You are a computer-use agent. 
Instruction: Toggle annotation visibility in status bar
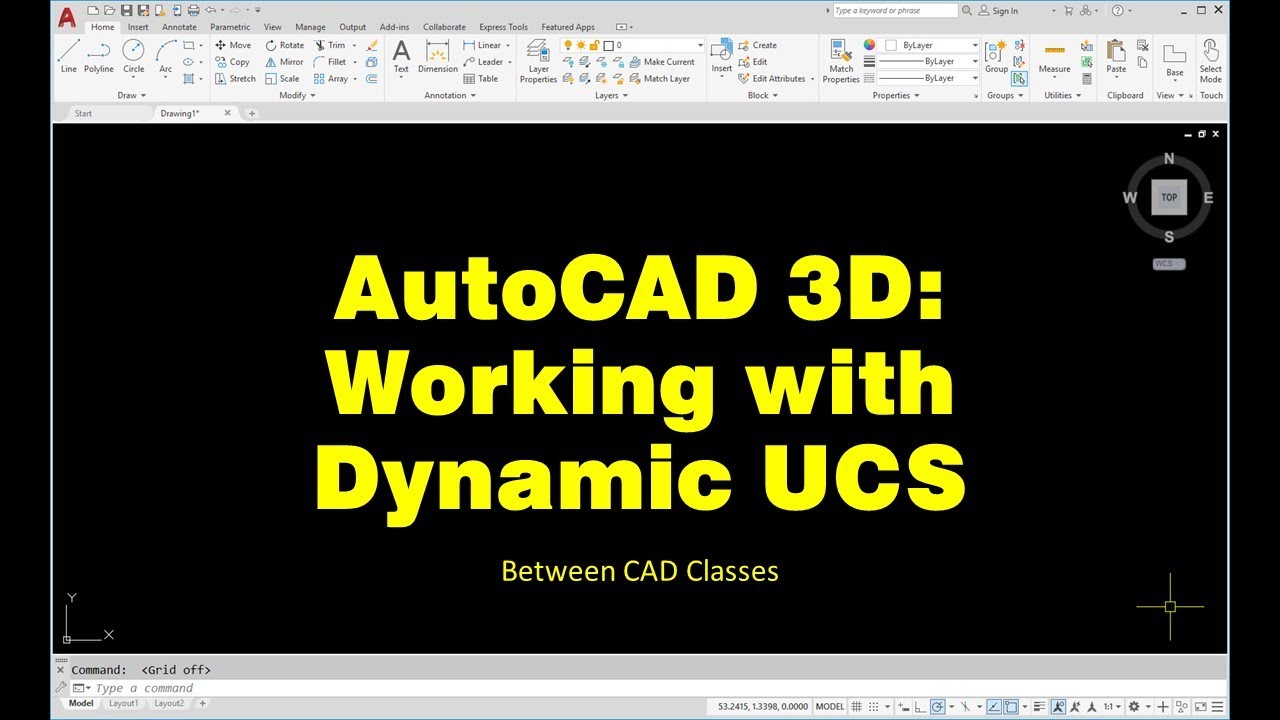[x=1058, y=705]
